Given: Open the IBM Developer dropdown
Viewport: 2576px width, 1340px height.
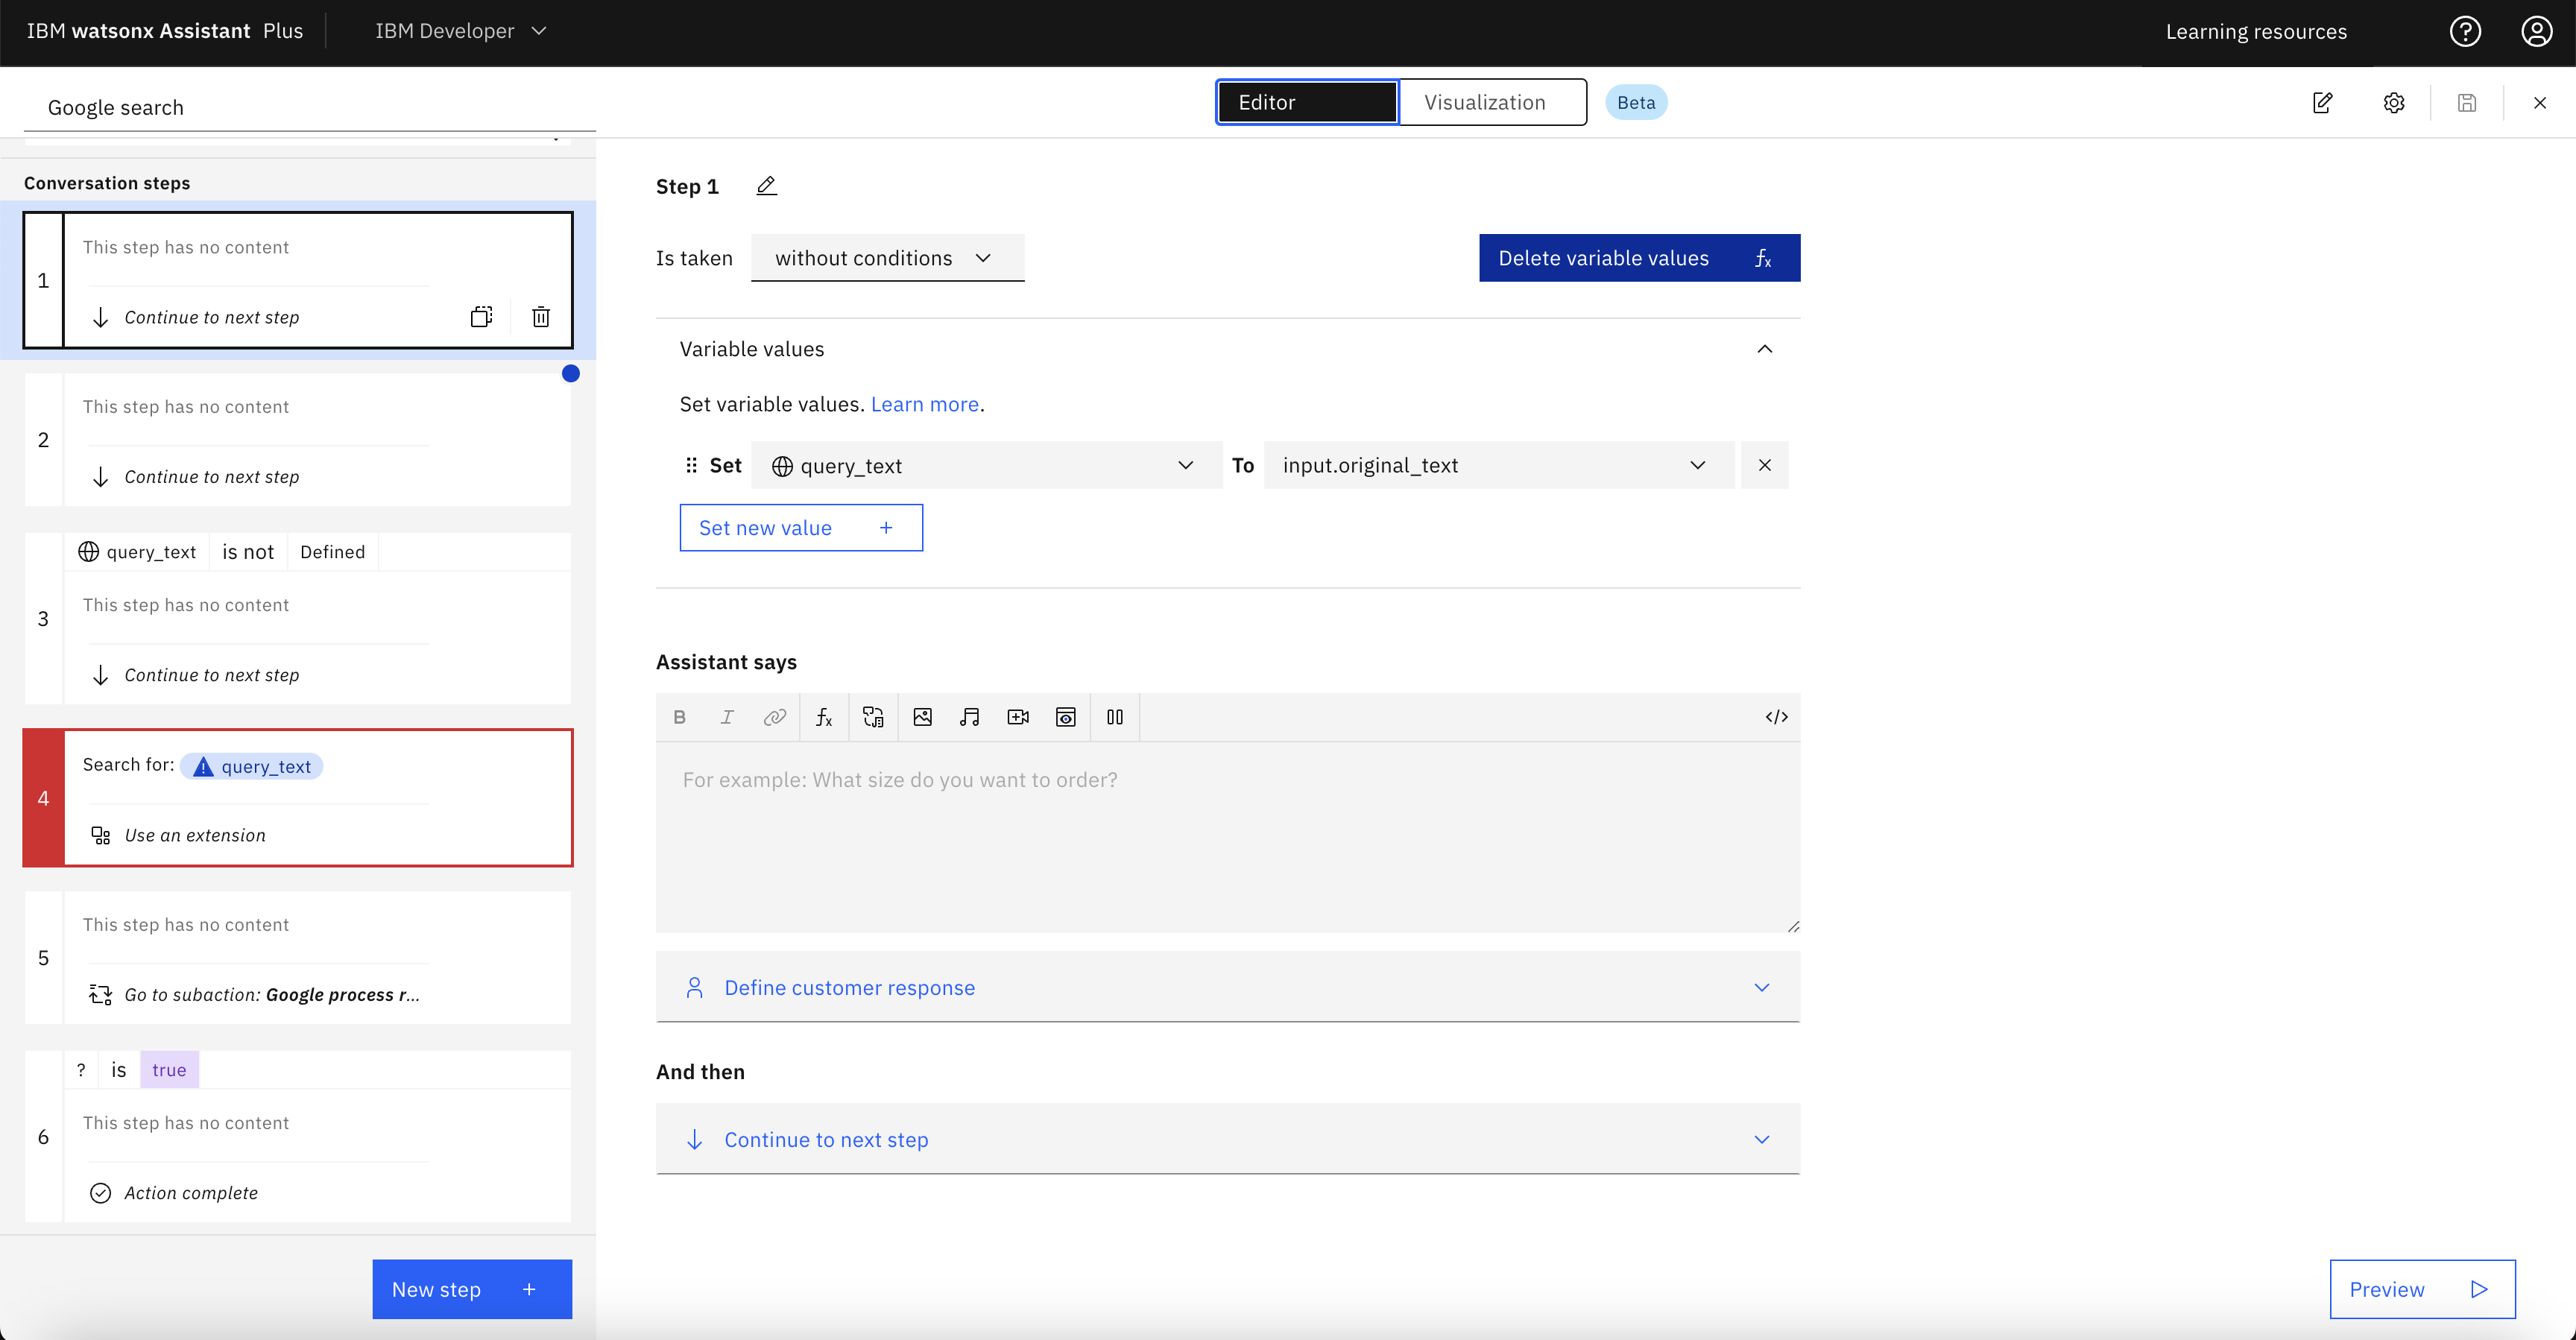Looking at the screenshot, I should [461, 31].
